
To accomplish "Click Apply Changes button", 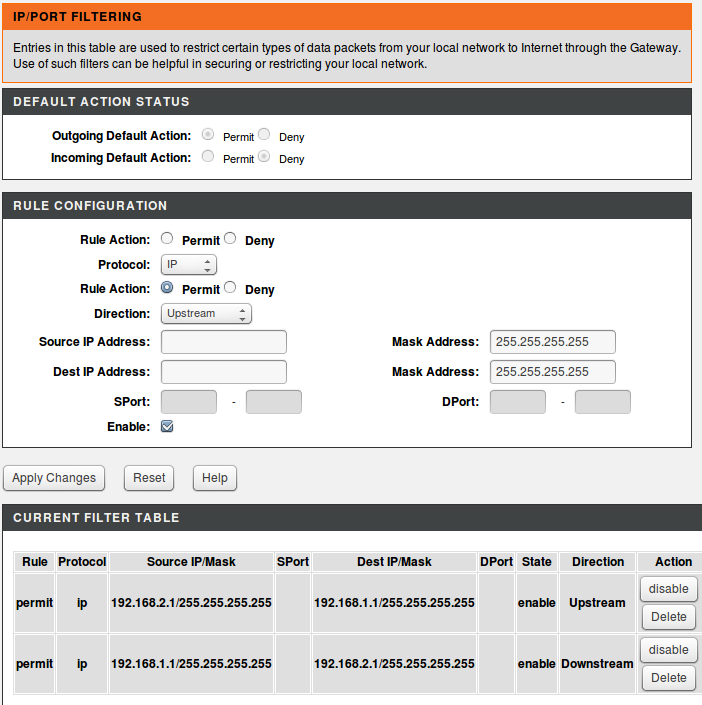I will [x=54, y=478].
